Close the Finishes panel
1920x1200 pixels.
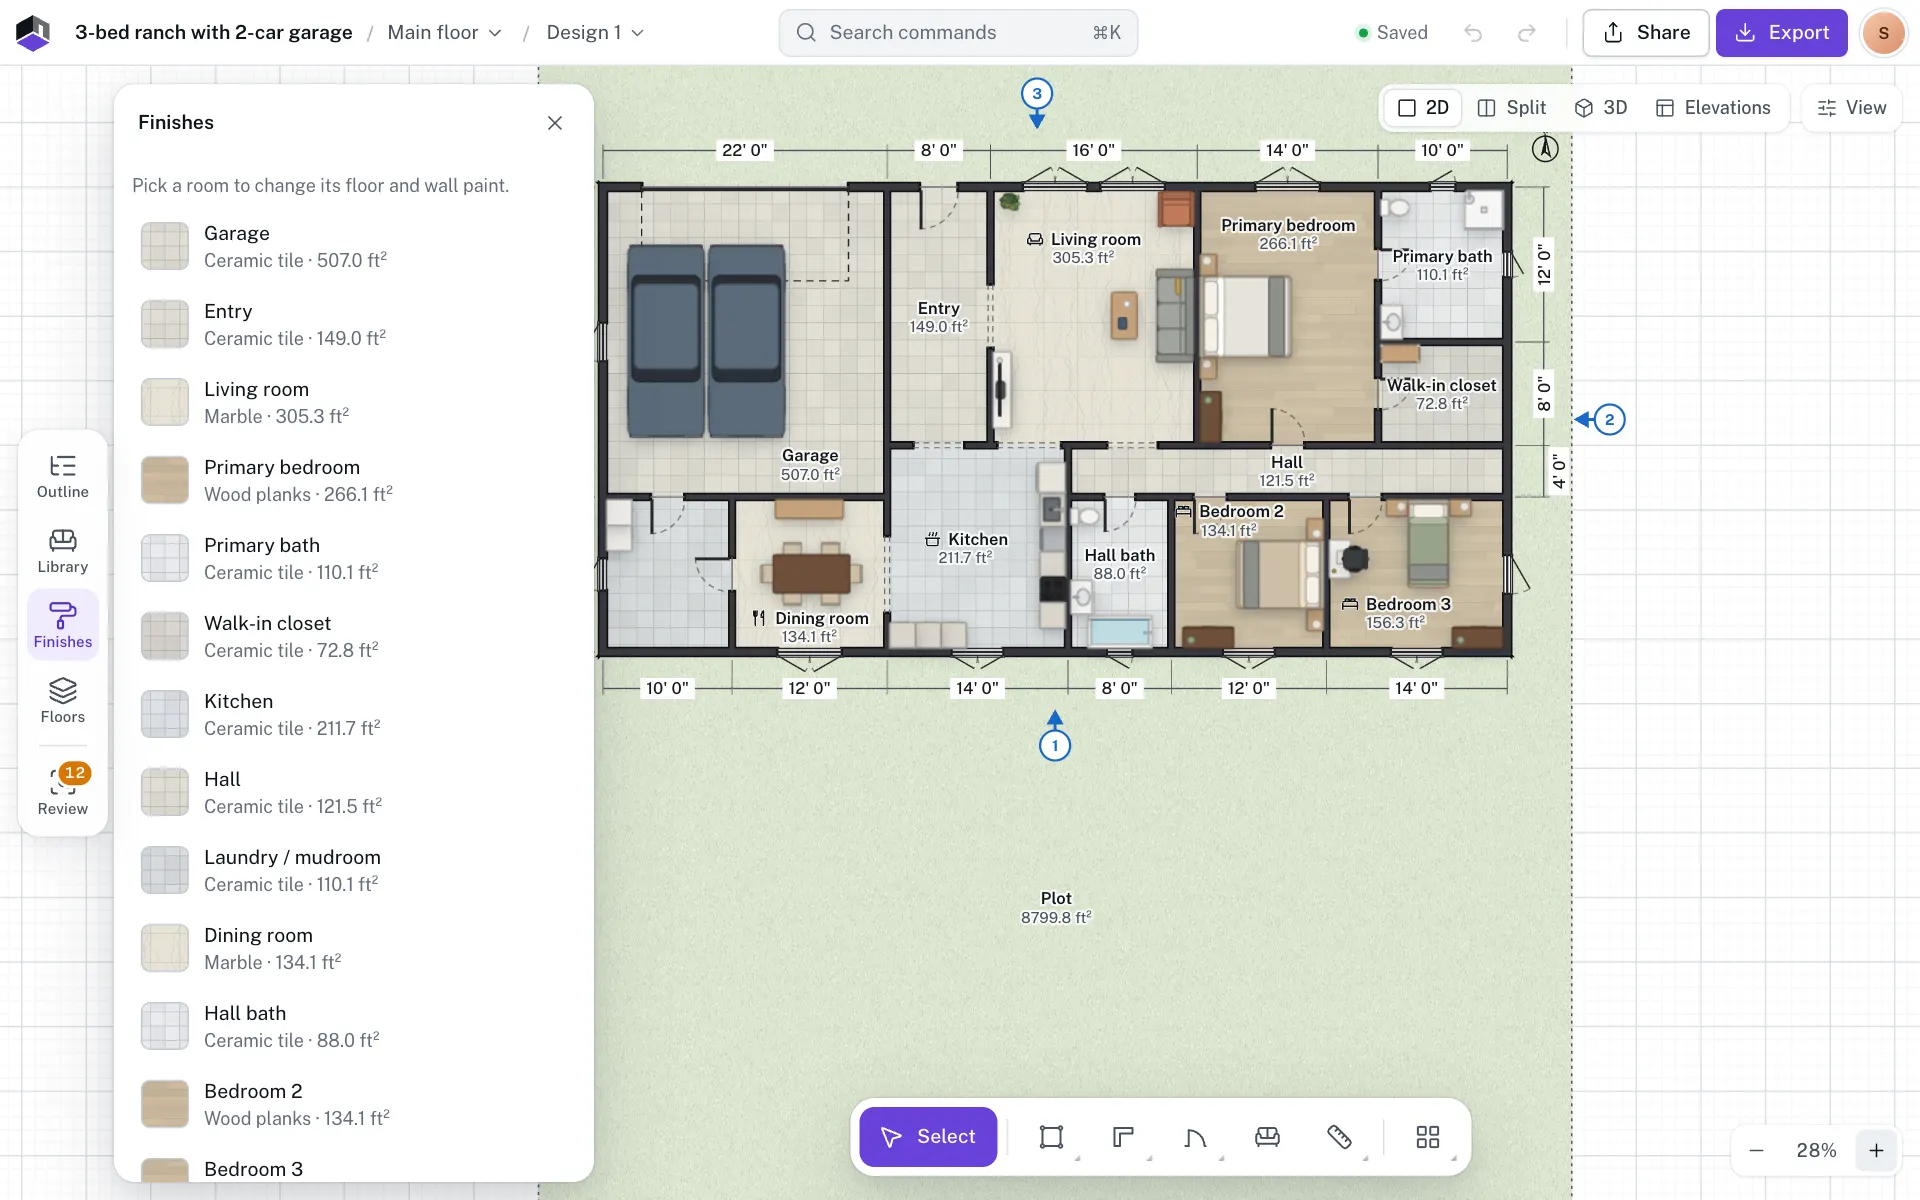pyautogui.click(x=555, y=123)
